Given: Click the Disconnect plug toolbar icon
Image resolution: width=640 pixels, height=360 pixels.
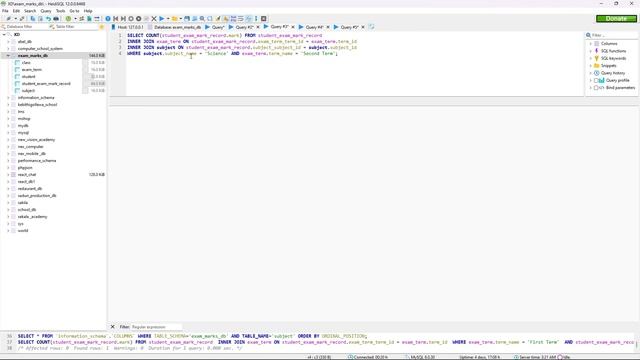Looking at the screenshot, I should [x=22, y=19].
